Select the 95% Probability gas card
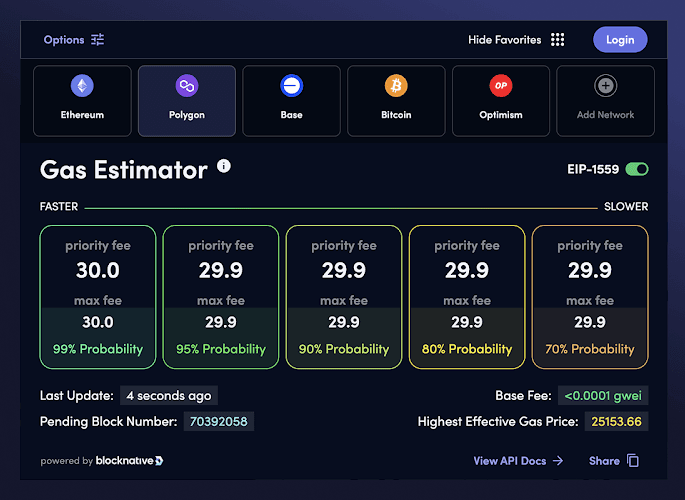 click(x=221, y=297)
